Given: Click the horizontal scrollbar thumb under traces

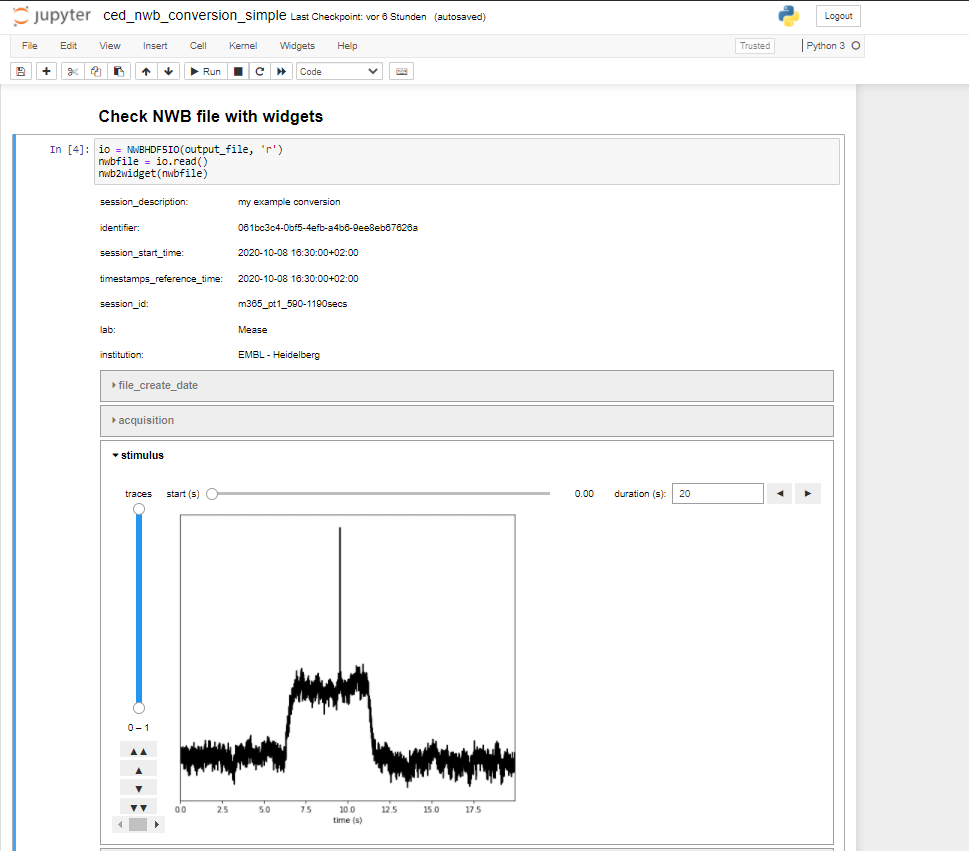Looking at the screenshot, I should click(138, 824).
